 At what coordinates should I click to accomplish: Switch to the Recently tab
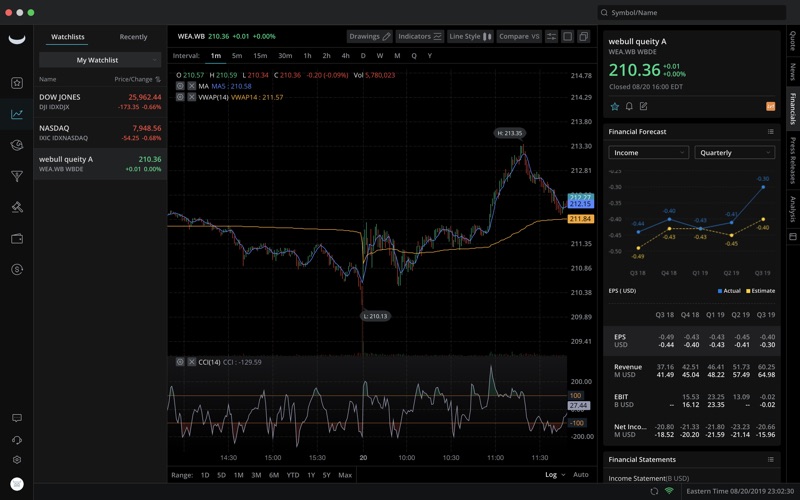[x=133, y=37]
